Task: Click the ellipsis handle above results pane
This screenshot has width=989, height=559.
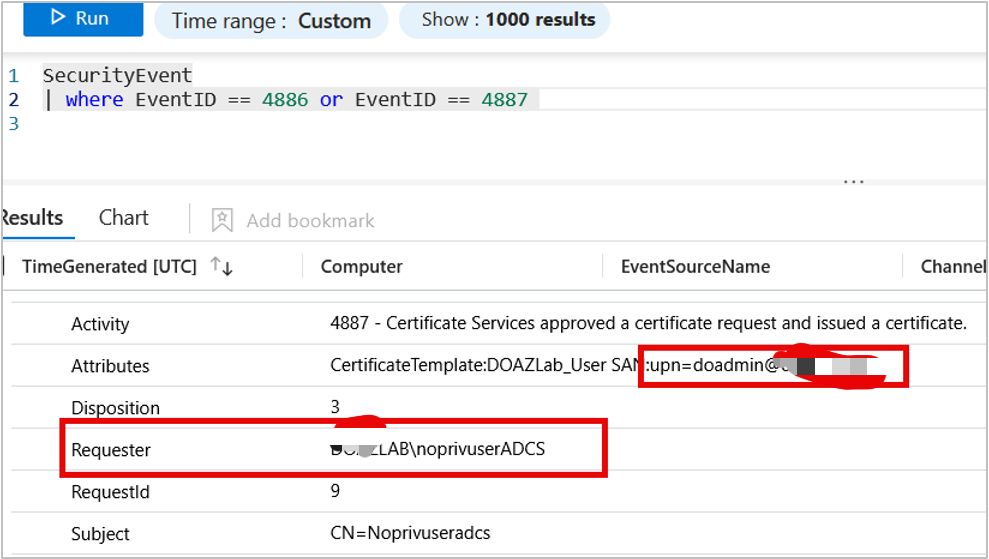Action: [x=853, y=182]
